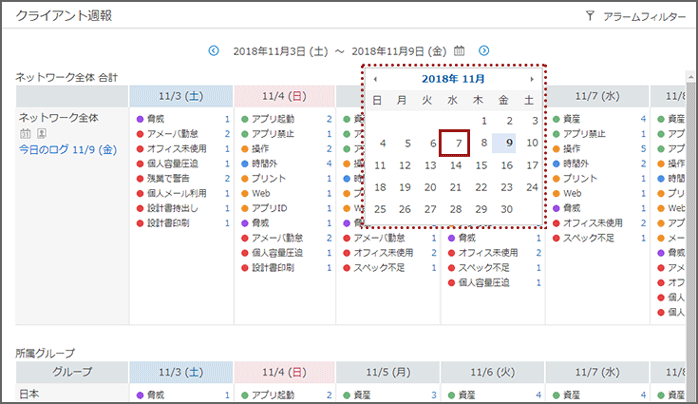
Task: Click count for アメーバ勤怠 on 11/3
Action: (227, 134)
